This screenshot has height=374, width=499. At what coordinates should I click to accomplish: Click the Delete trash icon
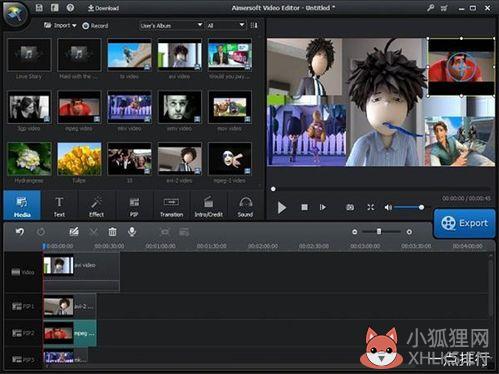tap(112, 232)
